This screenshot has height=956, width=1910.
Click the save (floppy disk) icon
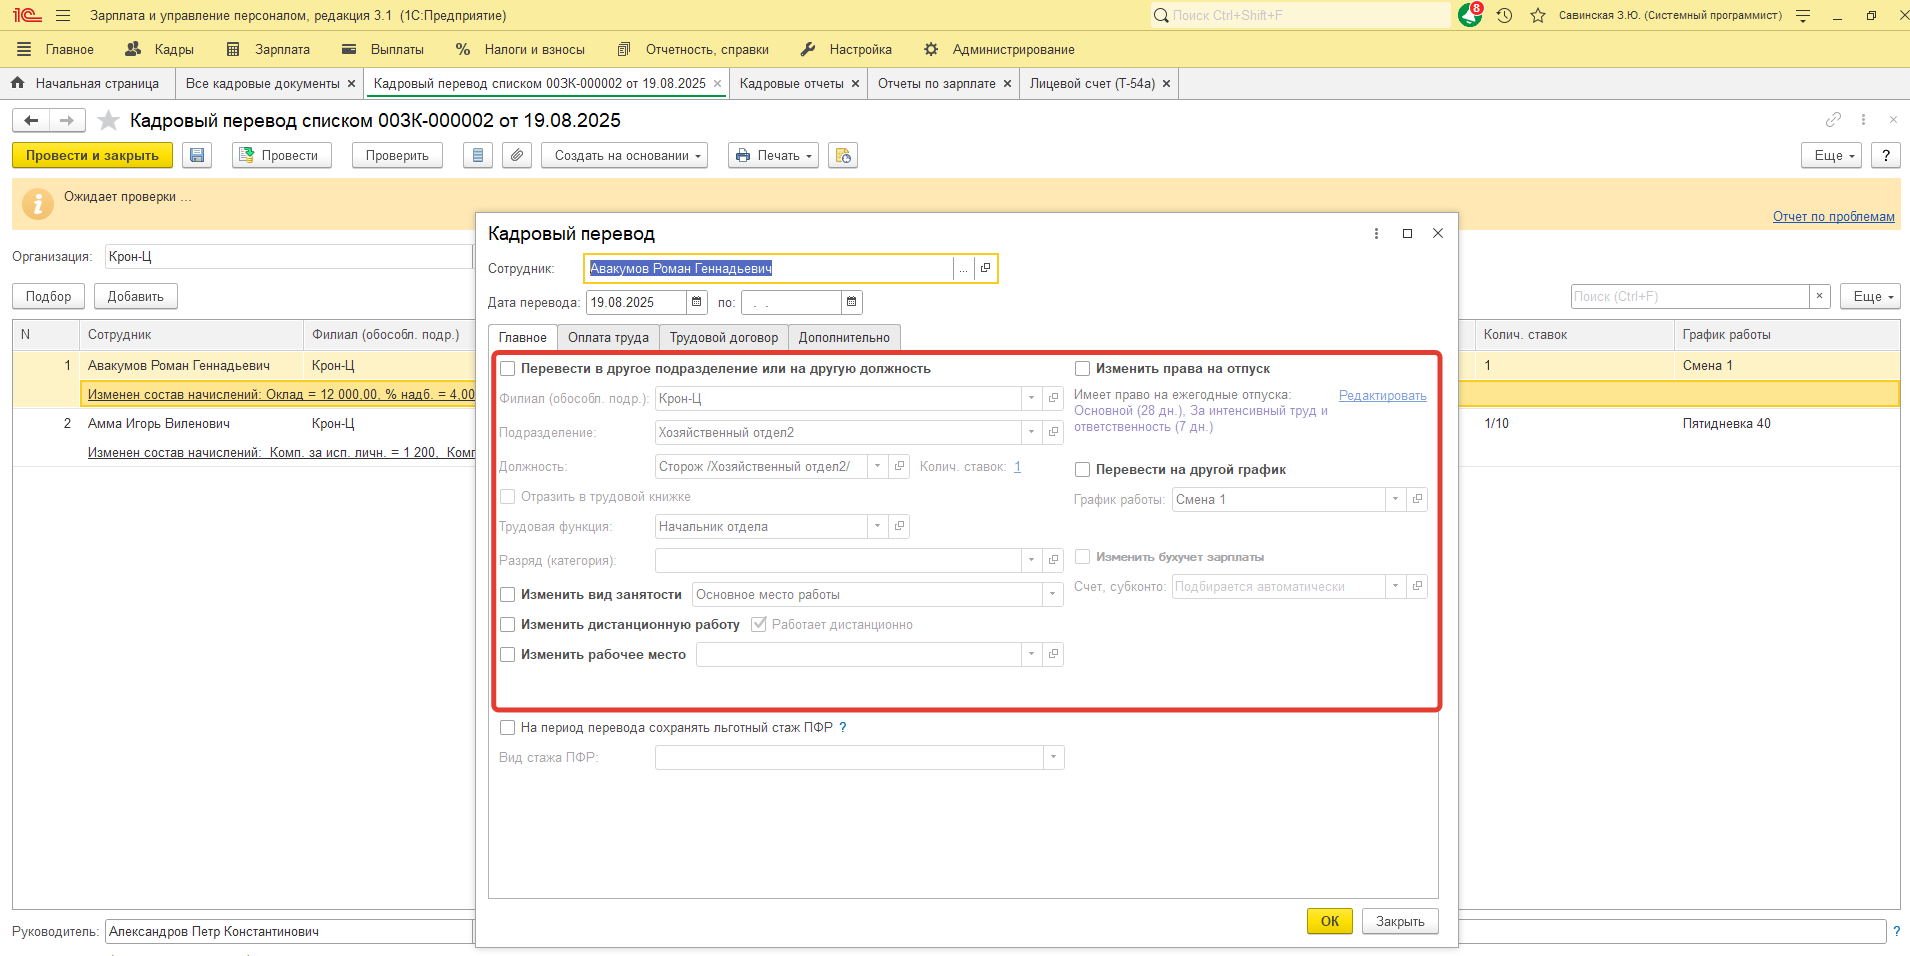click(x=197, y=156)
